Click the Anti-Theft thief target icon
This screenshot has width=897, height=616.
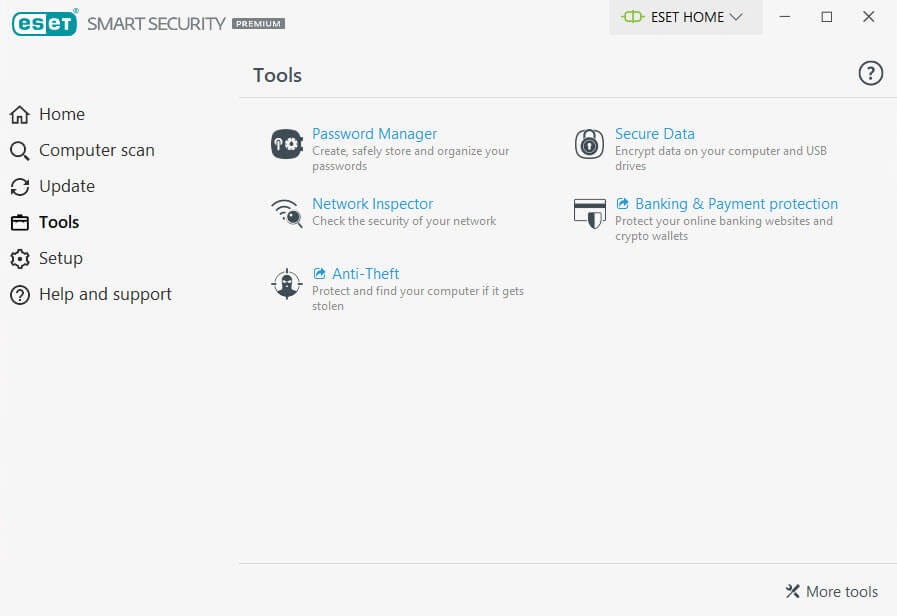[287, 284]
